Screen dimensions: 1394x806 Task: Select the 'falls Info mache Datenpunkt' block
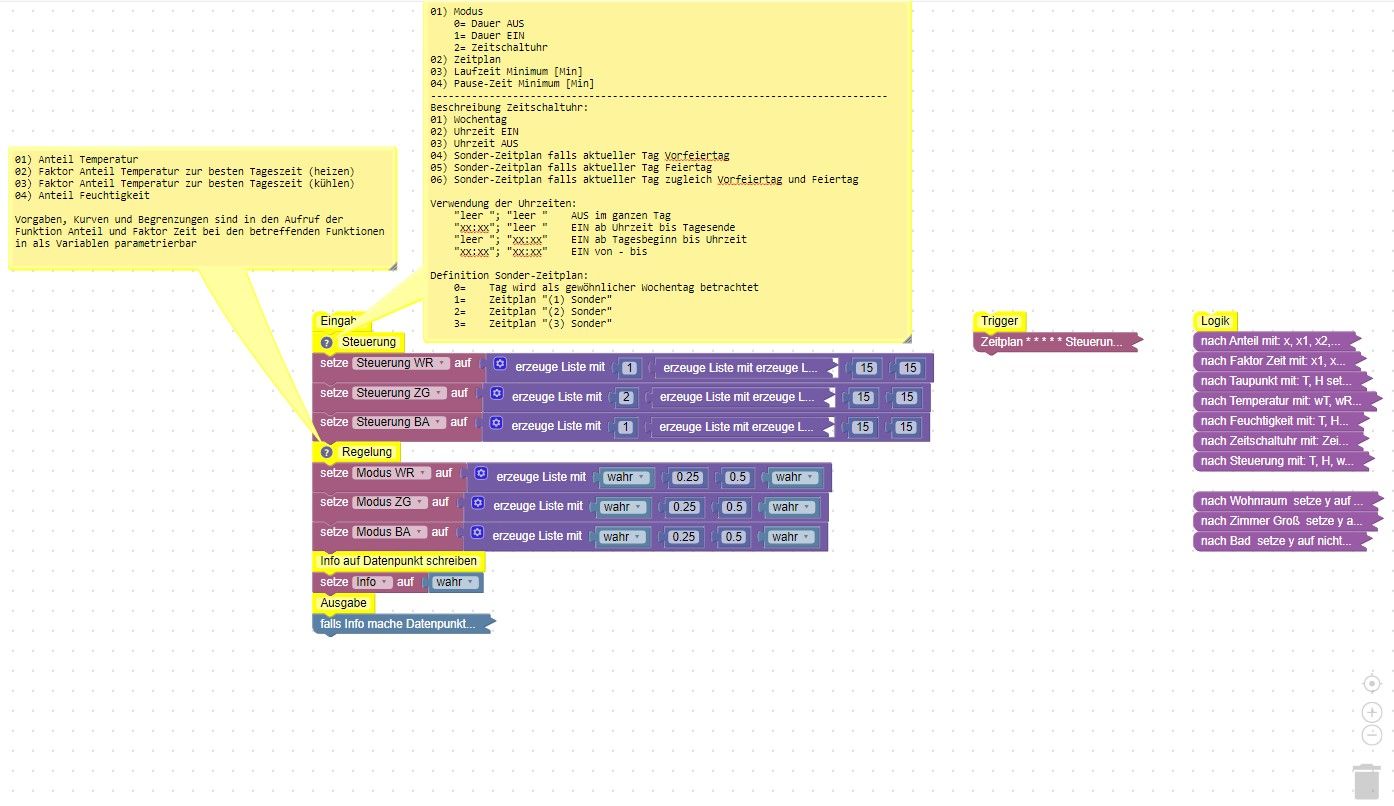pos(402,624)
